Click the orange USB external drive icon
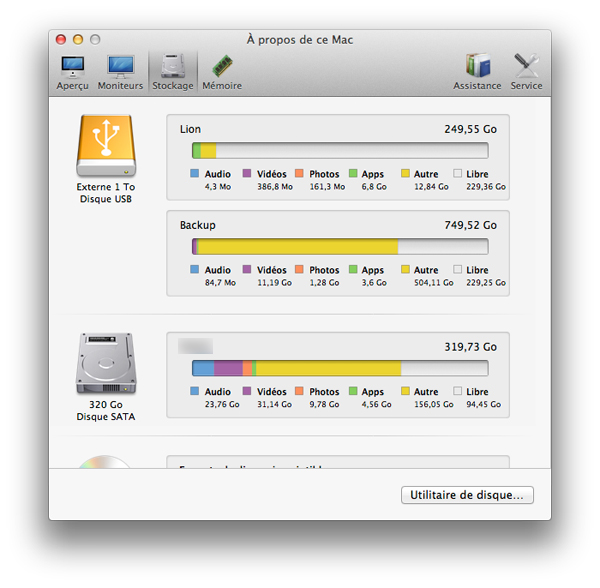This screenshot has height=588, width=600. (106, 145)
